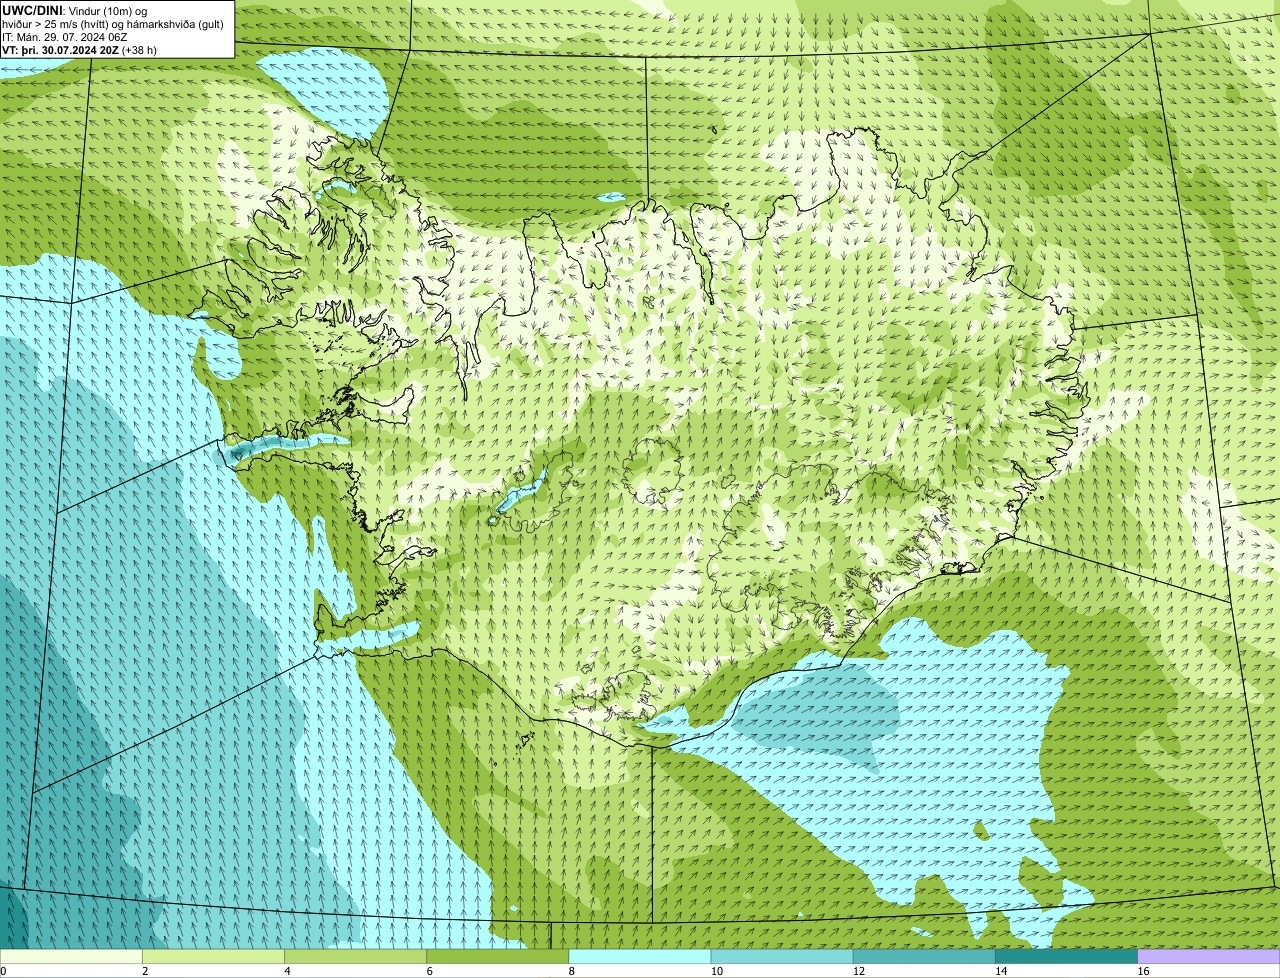Click the light cyan 8–10 m/s legend swatch
Screen dimensions: 1280x978
640,956
